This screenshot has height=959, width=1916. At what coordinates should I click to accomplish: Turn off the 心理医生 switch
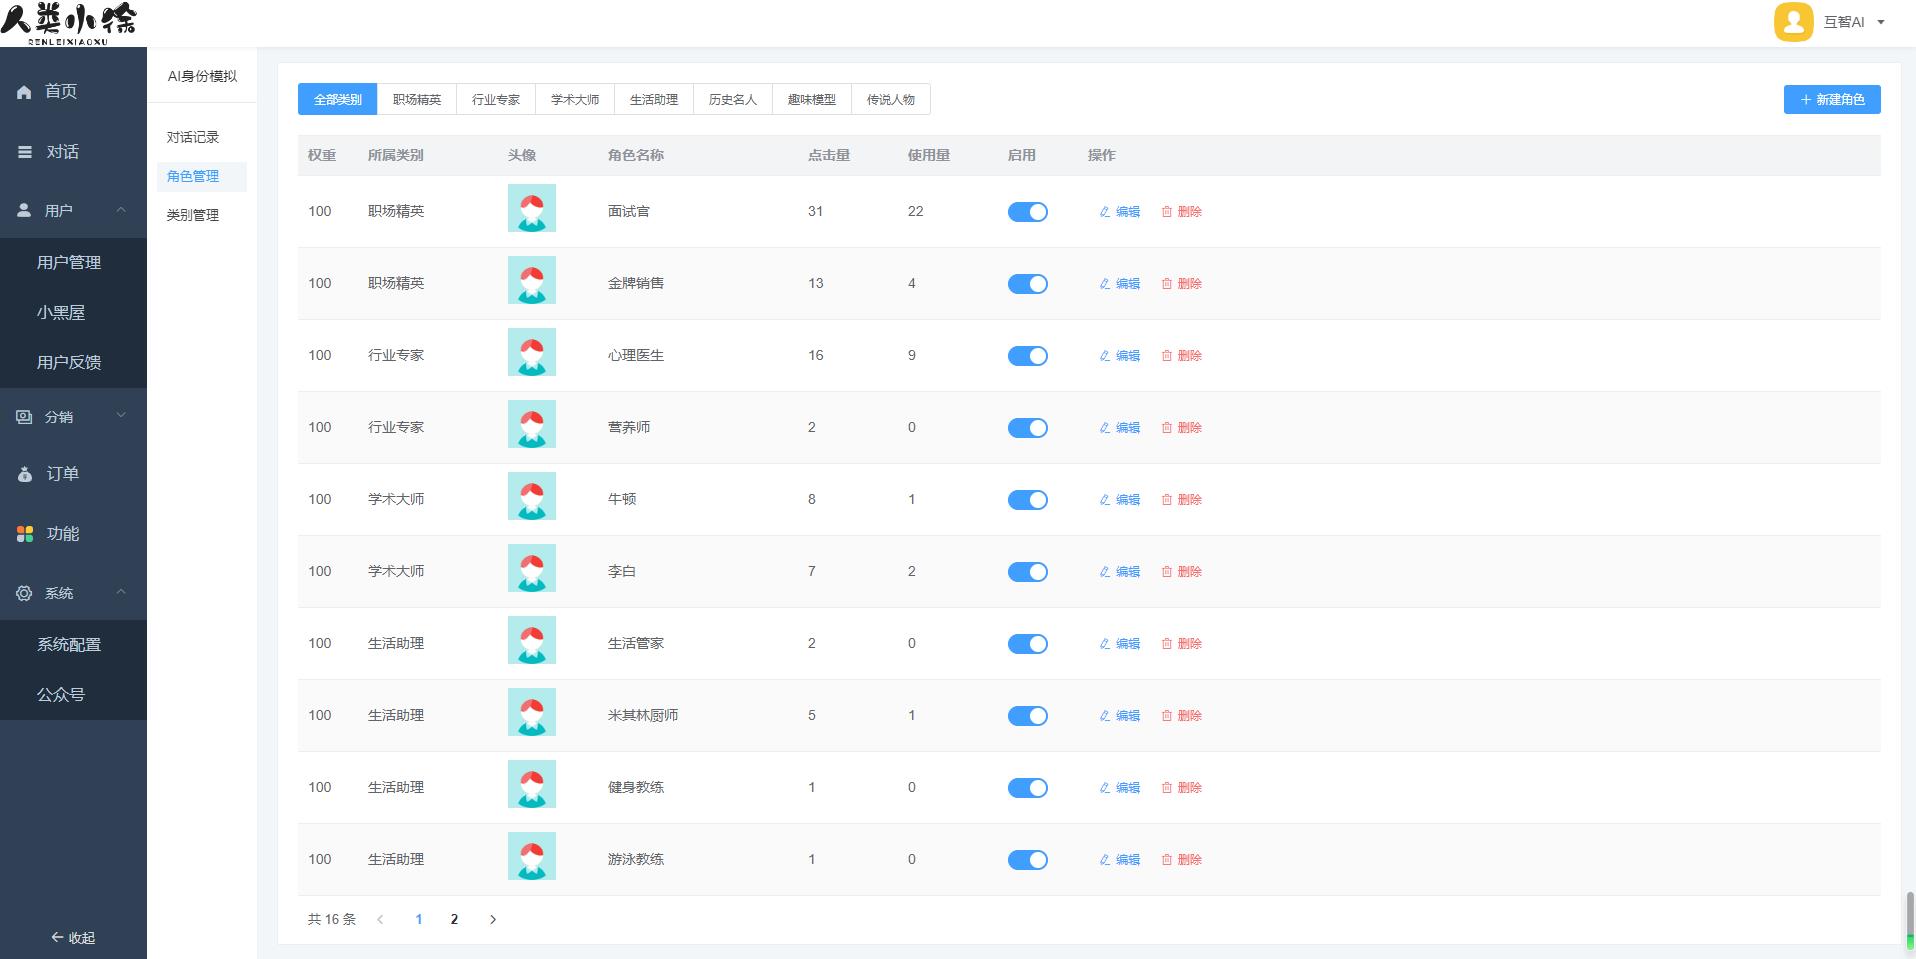(x=1028, y=356)
